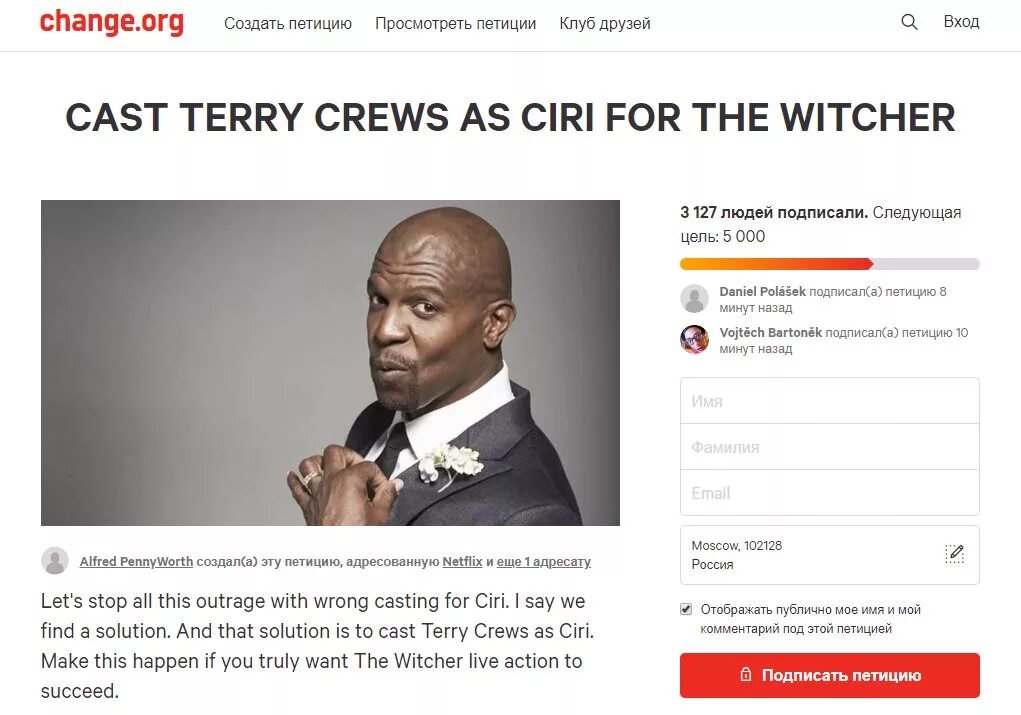The width and height of the screenshot is (1021, 715).
Task: Click the change.org logo
Action: (x=111, y=22)
